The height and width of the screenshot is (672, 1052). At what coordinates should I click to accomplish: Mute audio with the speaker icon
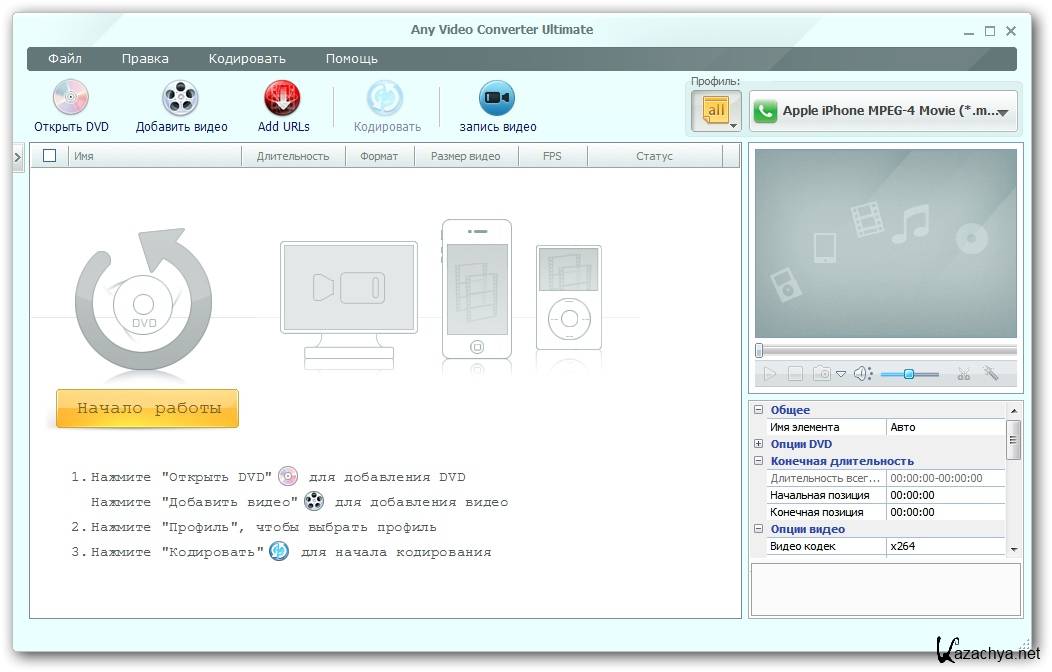click(x=862, y=374)
